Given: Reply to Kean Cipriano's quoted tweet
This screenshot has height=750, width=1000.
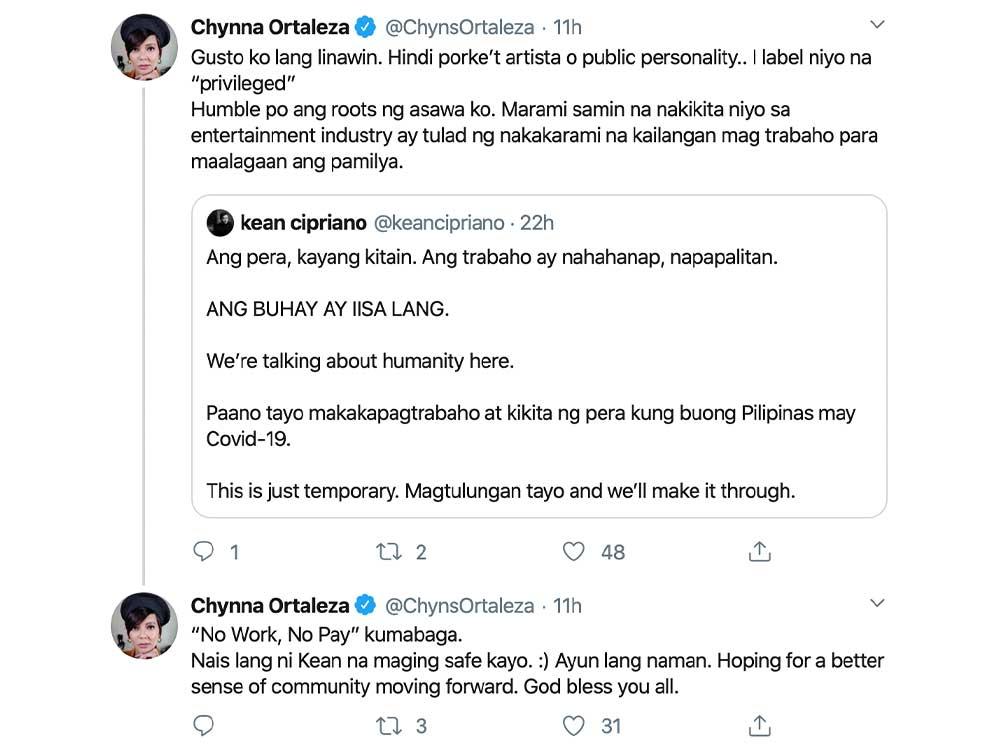Looking at the screenshot, I should click(x=203, y=551).
